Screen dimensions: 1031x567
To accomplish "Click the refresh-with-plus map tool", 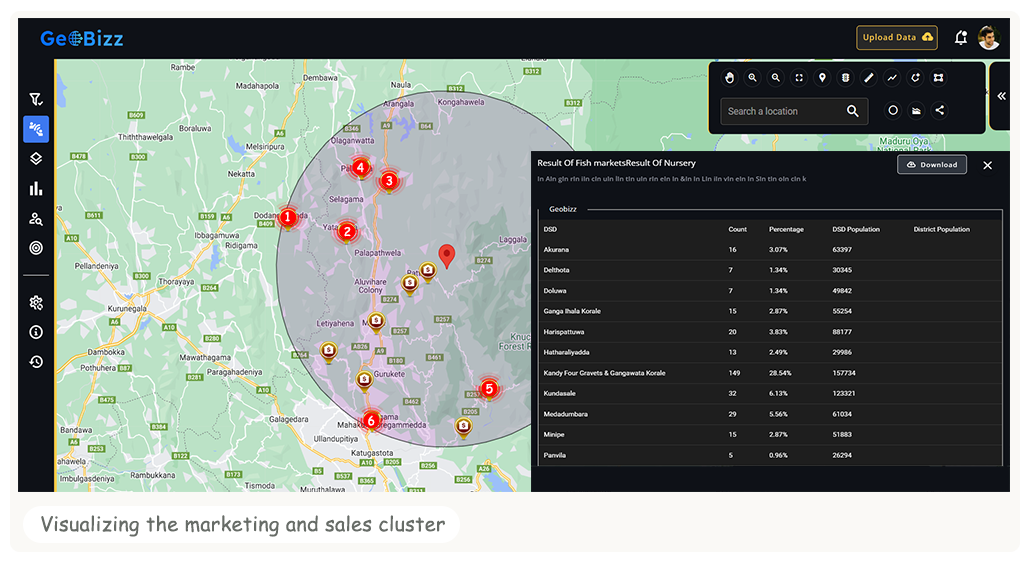I will 915,78.
